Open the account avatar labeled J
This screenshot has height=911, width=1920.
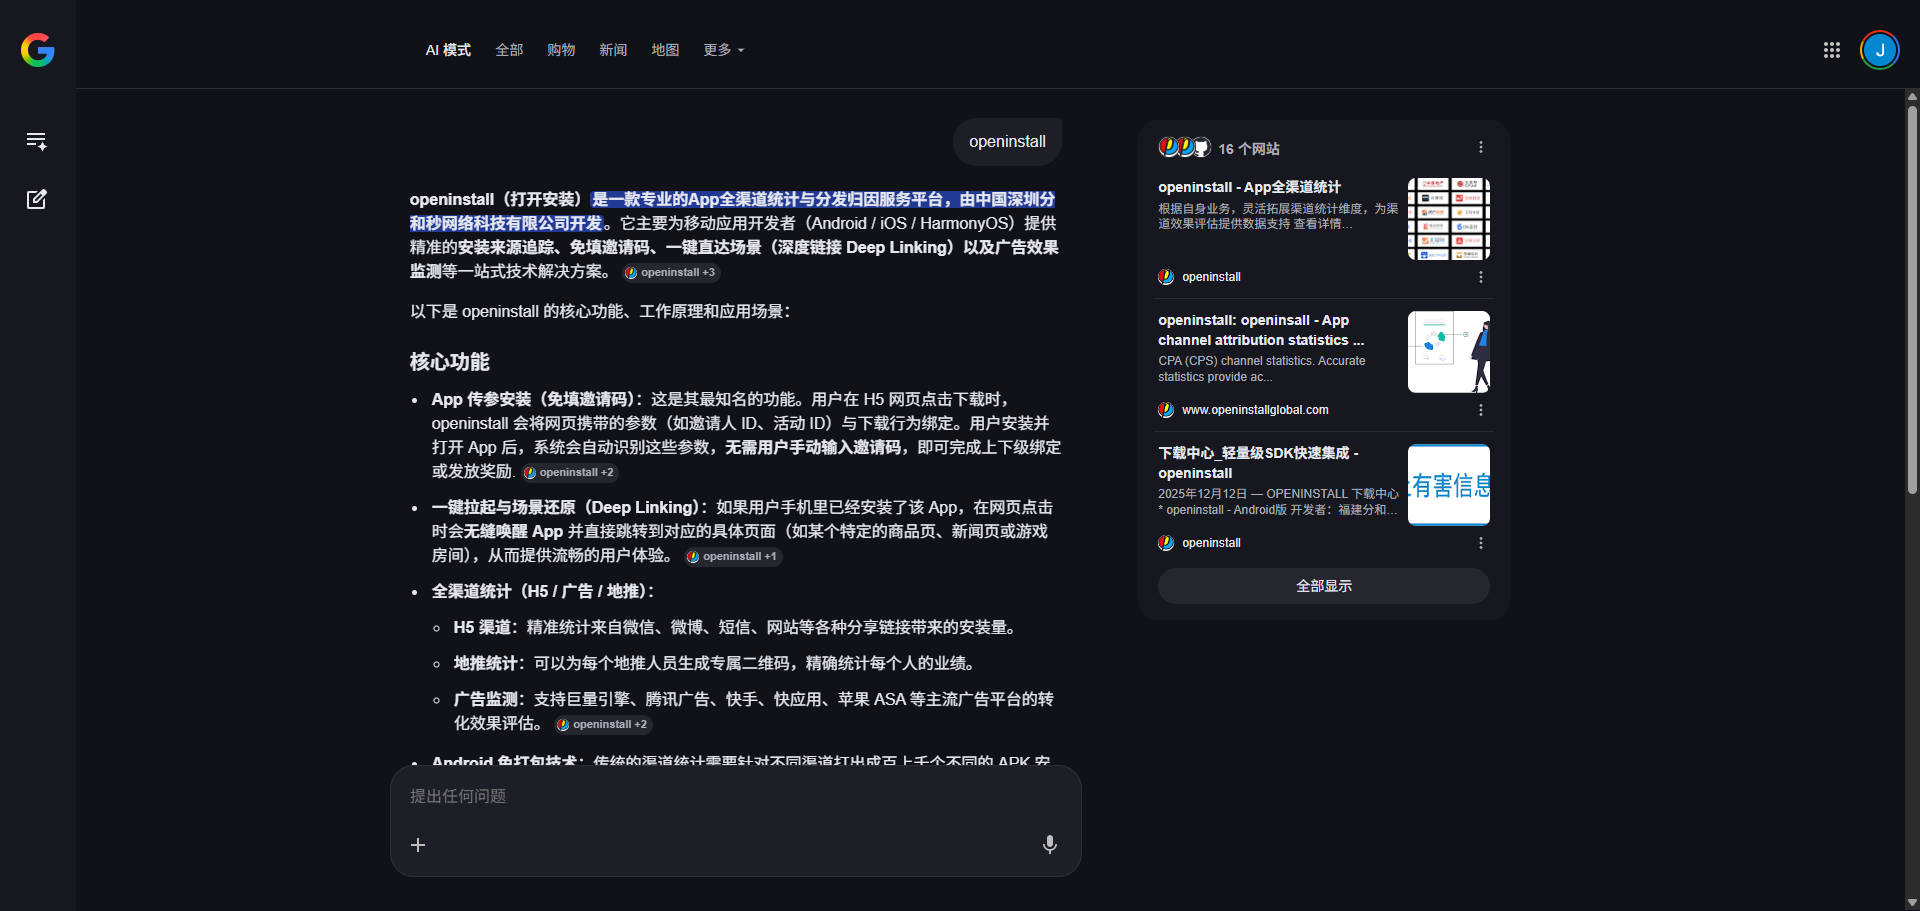click(x=1880, y=50)
